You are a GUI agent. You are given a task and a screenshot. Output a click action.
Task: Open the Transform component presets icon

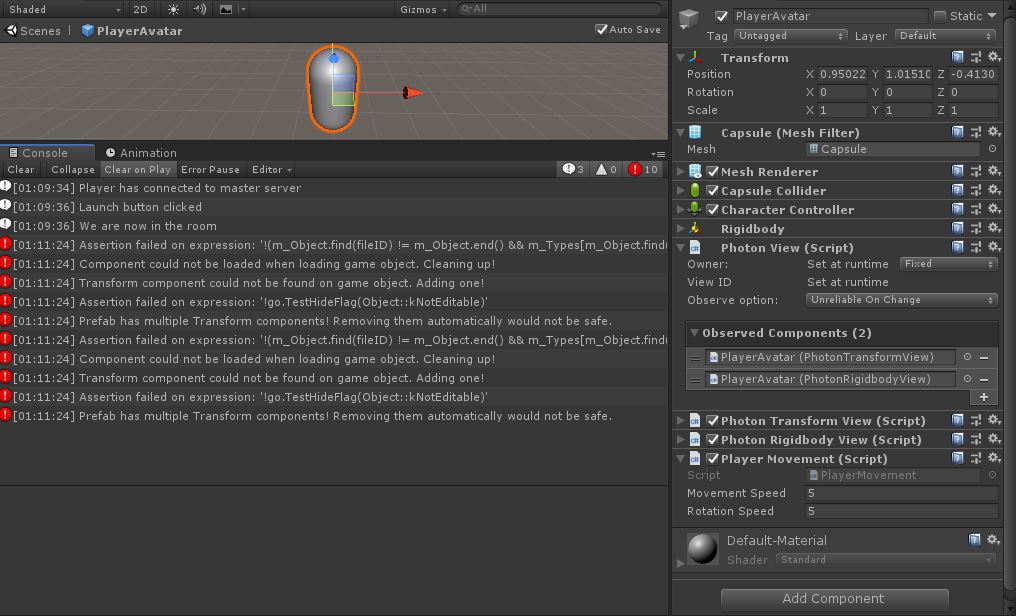click(976, 57)
